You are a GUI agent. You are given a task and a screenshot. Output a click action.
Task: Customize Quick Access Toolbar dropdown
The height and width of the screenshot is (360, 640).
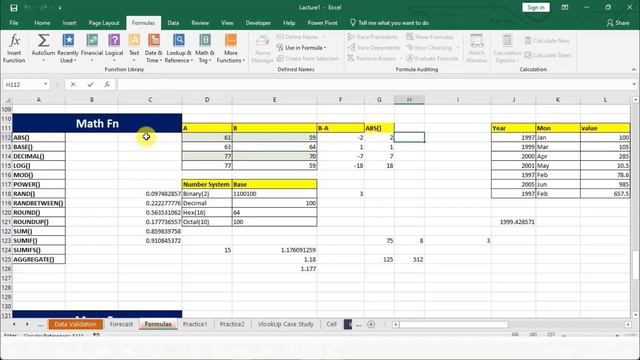click(60, 8)
